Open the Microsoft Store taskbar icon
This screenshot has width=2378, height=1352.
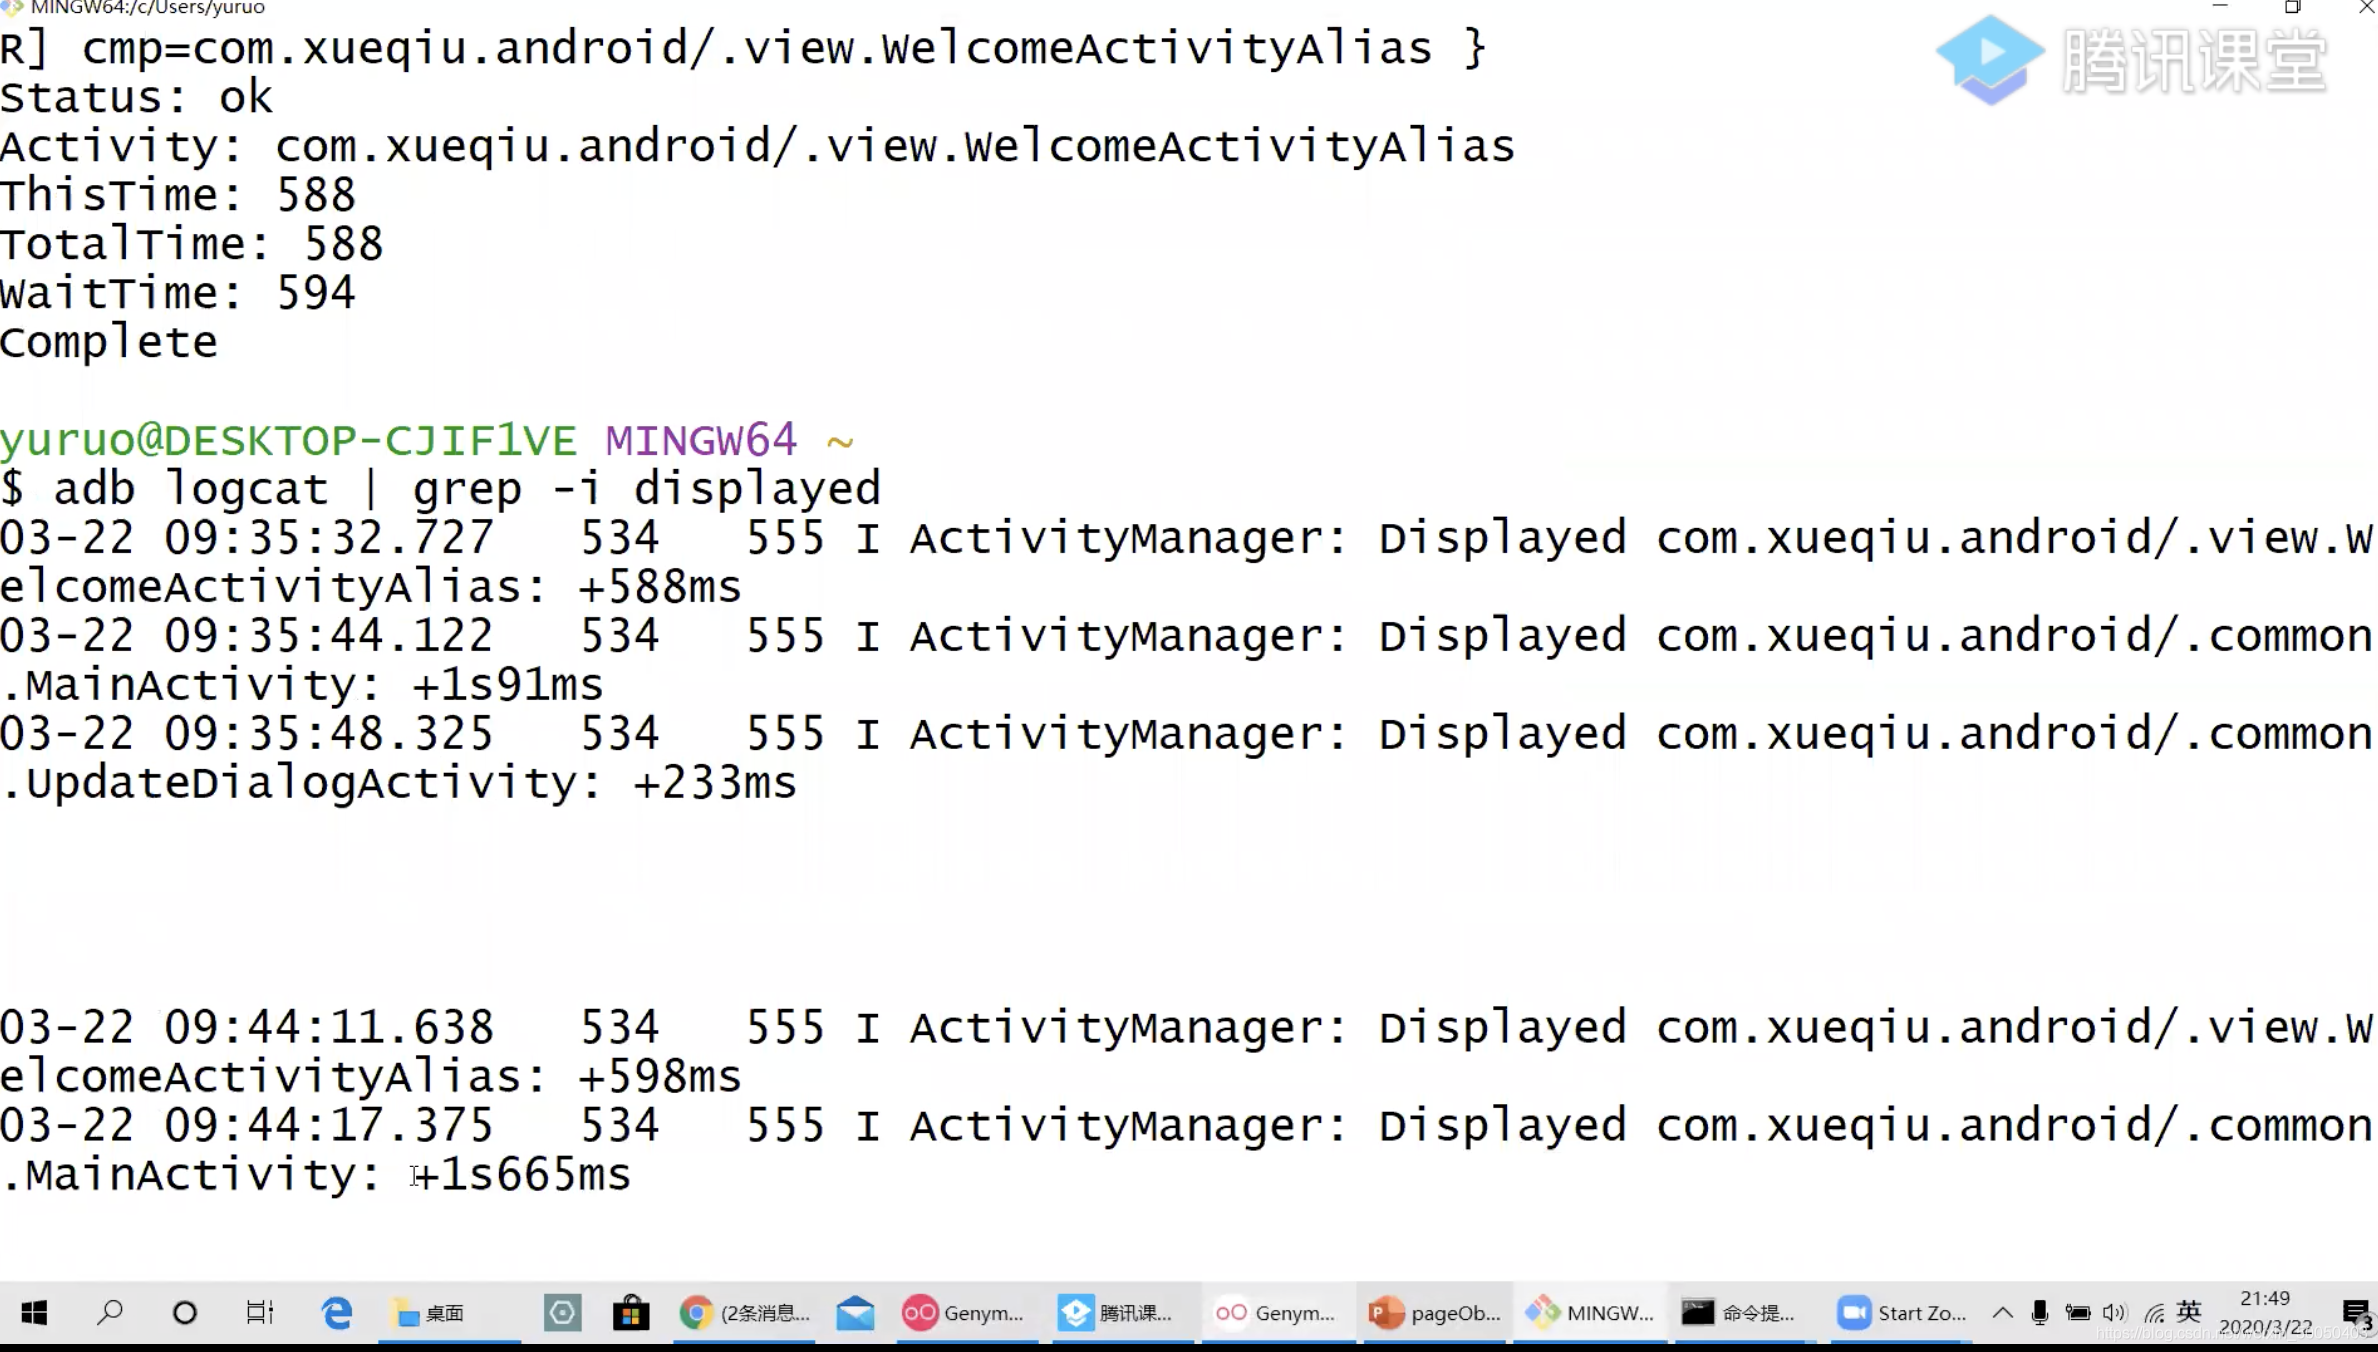pyautogui.click(x=631, y=1313)
